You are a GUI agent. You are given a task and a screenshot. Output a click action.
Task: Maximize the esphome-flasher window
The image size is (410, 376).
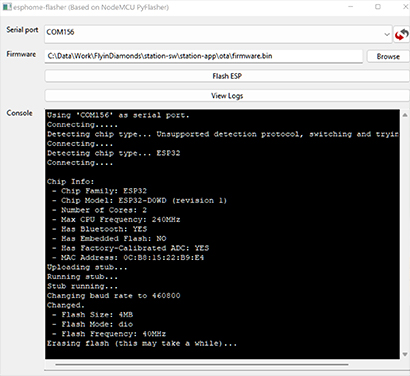point(378,7)
